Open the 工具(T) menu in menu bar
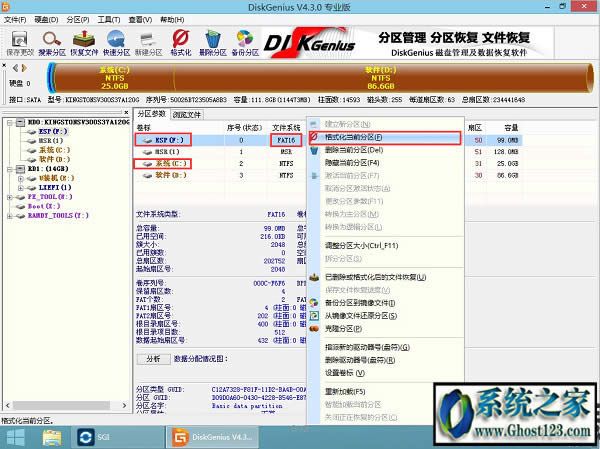The height and width of the screenshot is (449, 600). pyautogui.click(x=110, y=18)
